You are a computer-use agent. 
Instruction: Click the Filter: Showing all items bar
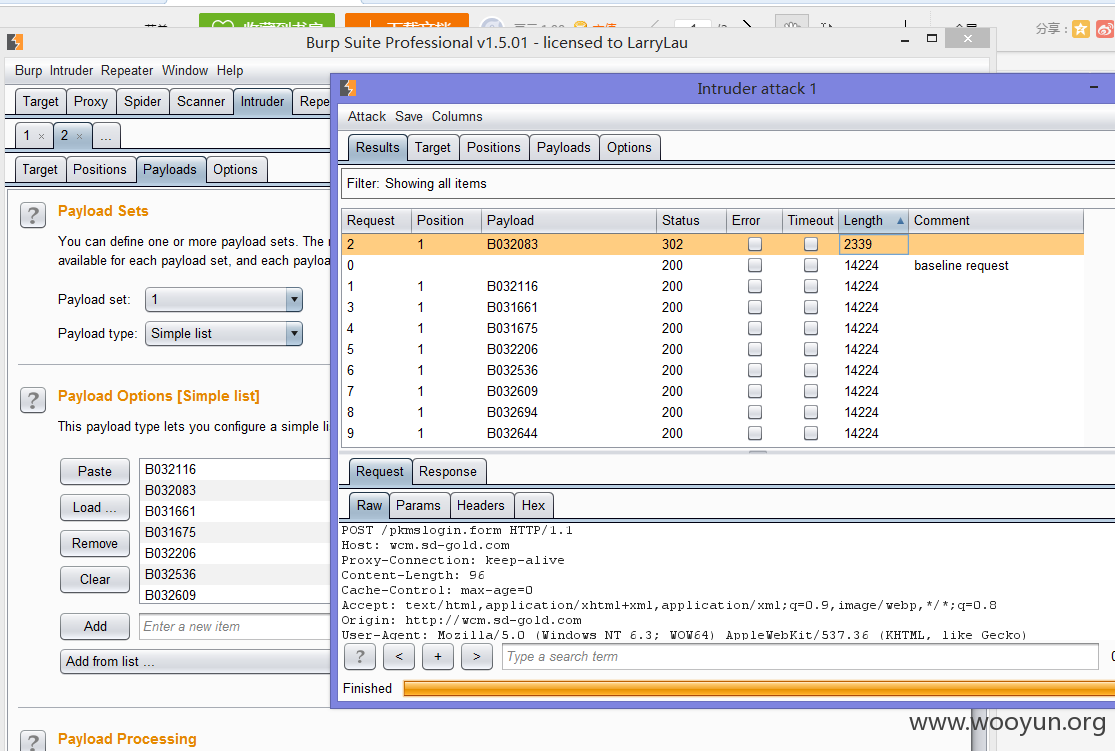[x=727, y=183]
